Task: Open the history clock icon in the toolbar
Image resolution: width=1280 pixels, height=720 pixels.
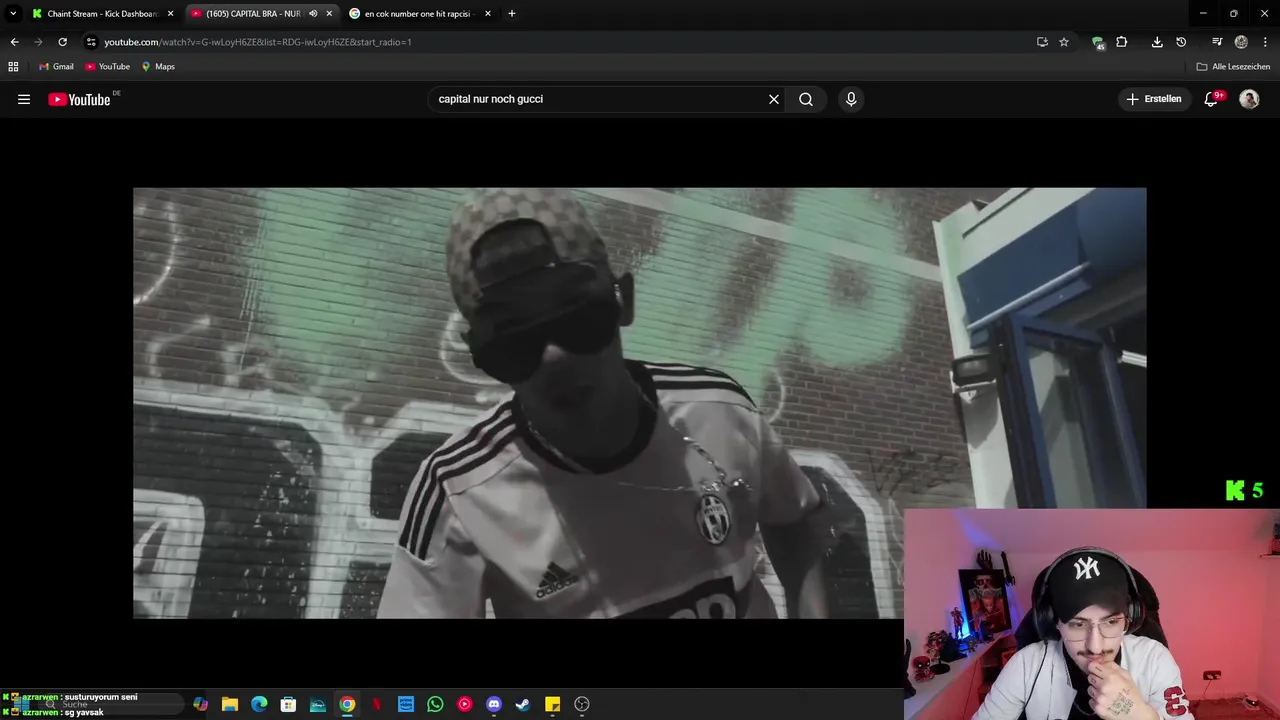Action: pos(1181,42)
